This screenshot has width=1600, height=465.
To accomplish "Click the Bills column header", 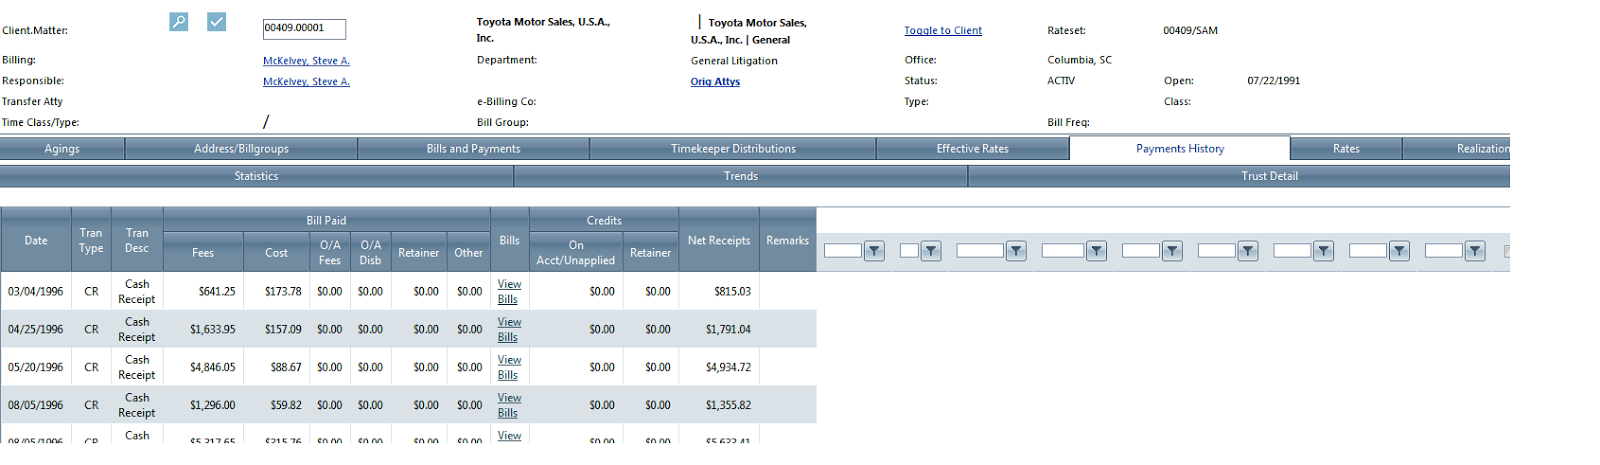I will [510, 241].
